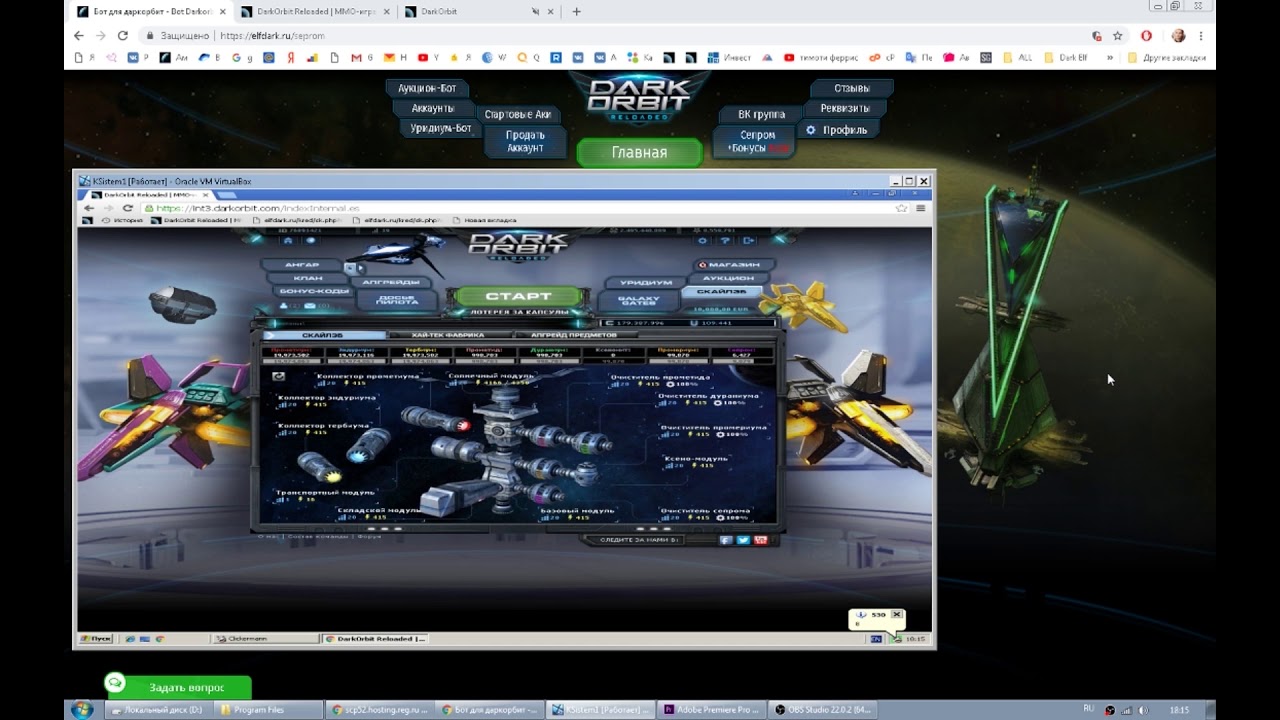Open Adobe Premiere Pro taskbar item
This screenshot has width=1280, height=720.
(712, 710)
